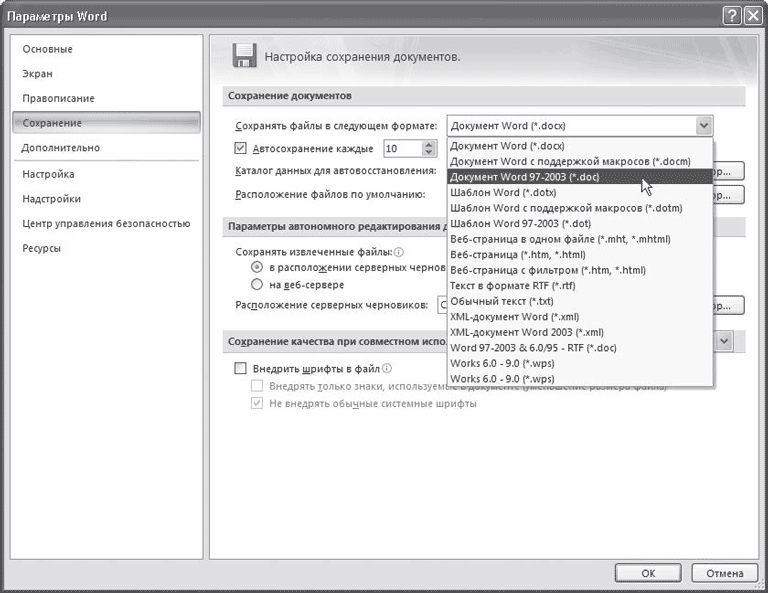Image resolution: width=768 pixels, height=593 pixels.
Task: Choose Документ Word (*.docx) in list
Action: point(580,146)
